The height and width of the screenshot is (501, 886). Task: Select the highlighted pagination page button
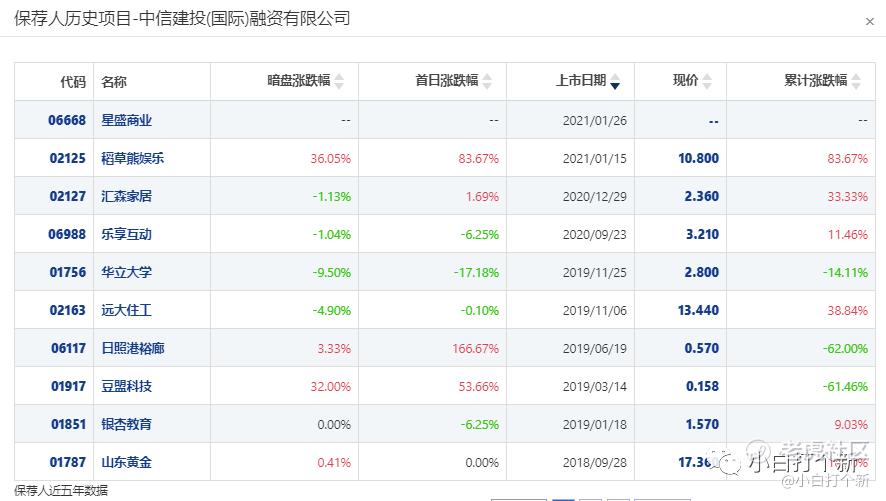coord(563,499)
